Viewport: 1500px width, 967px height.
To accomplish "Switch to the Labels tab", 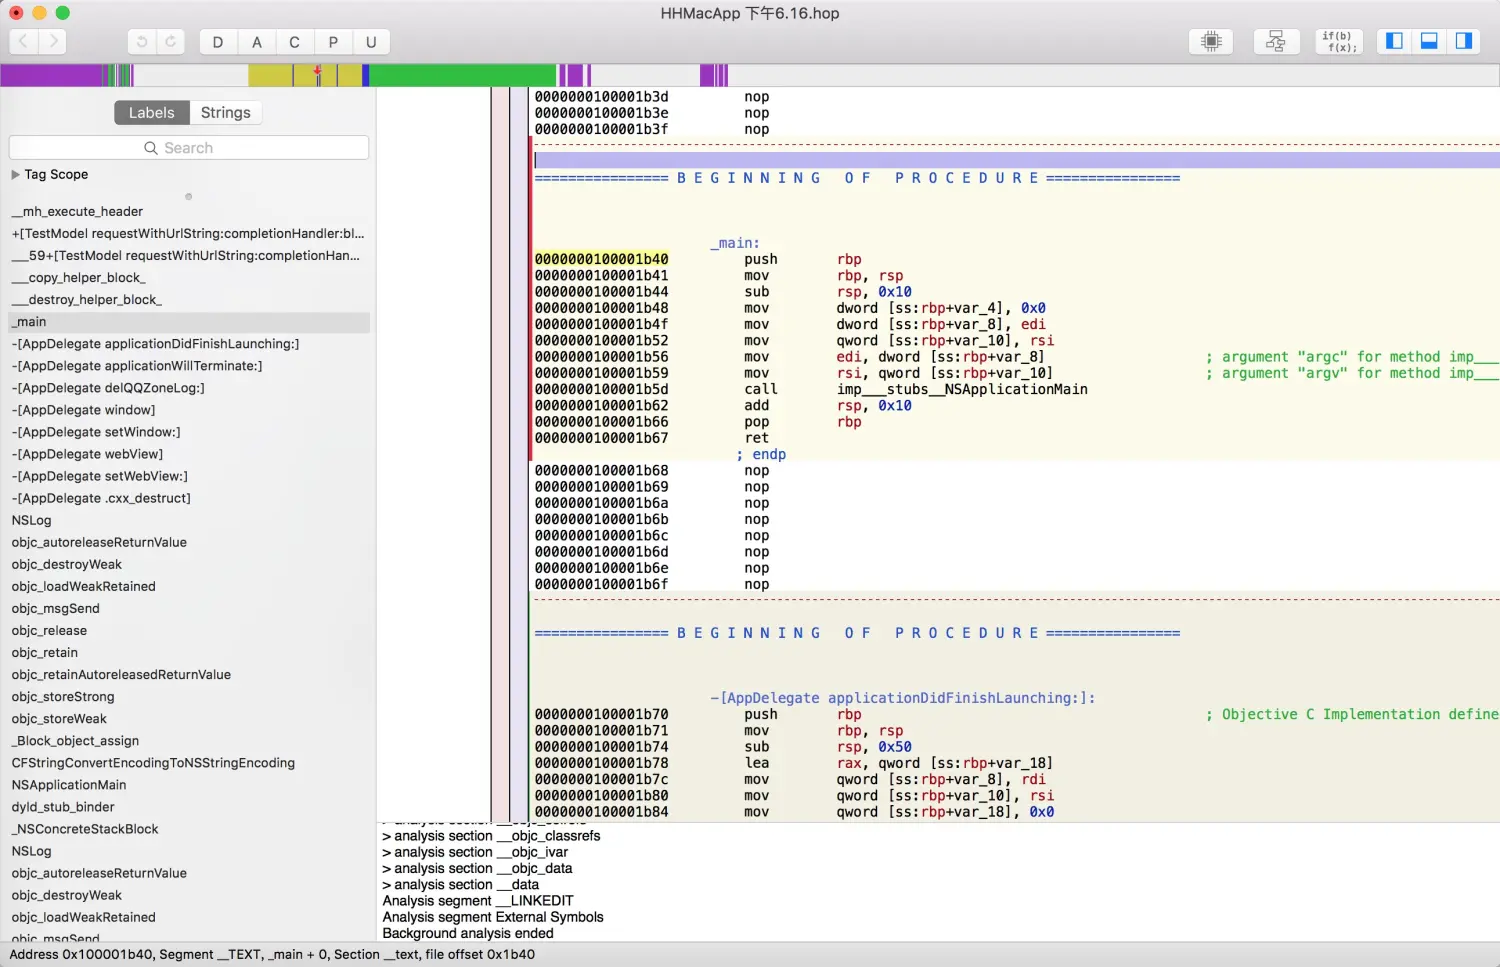I will coord(151,113).
